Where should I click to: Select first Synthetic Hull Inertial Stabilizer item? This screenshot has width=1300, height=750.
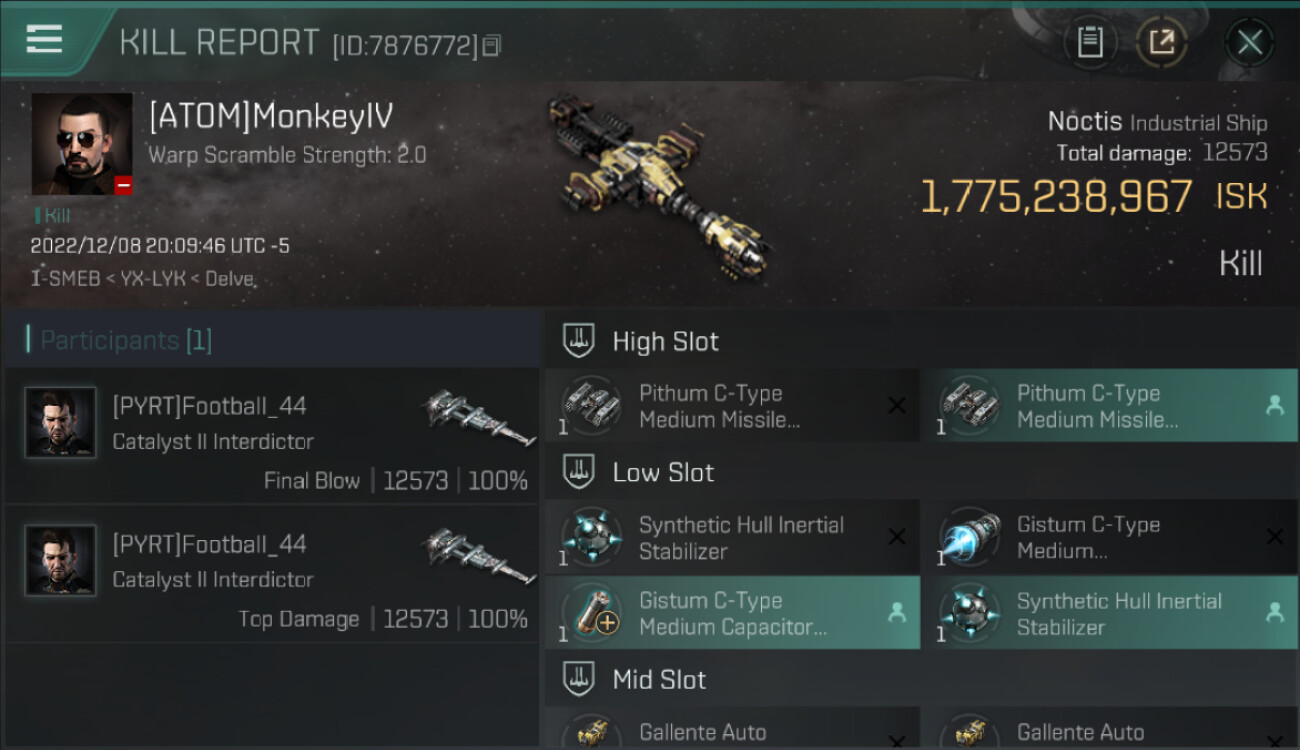pos(732,537)
